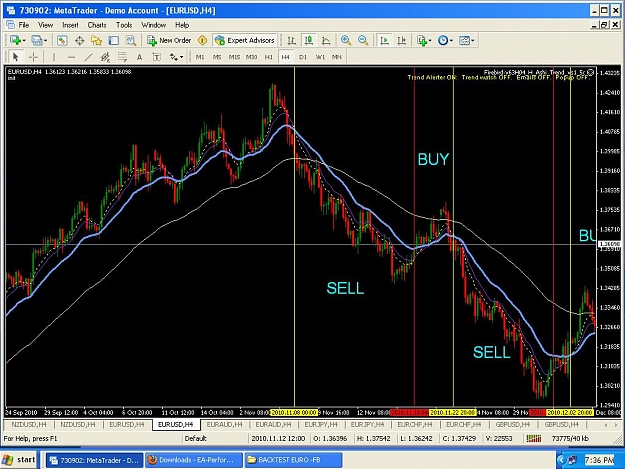Switch chart to M1 timeframe
This screenshot has width=625, height=469.
[200, 57]
